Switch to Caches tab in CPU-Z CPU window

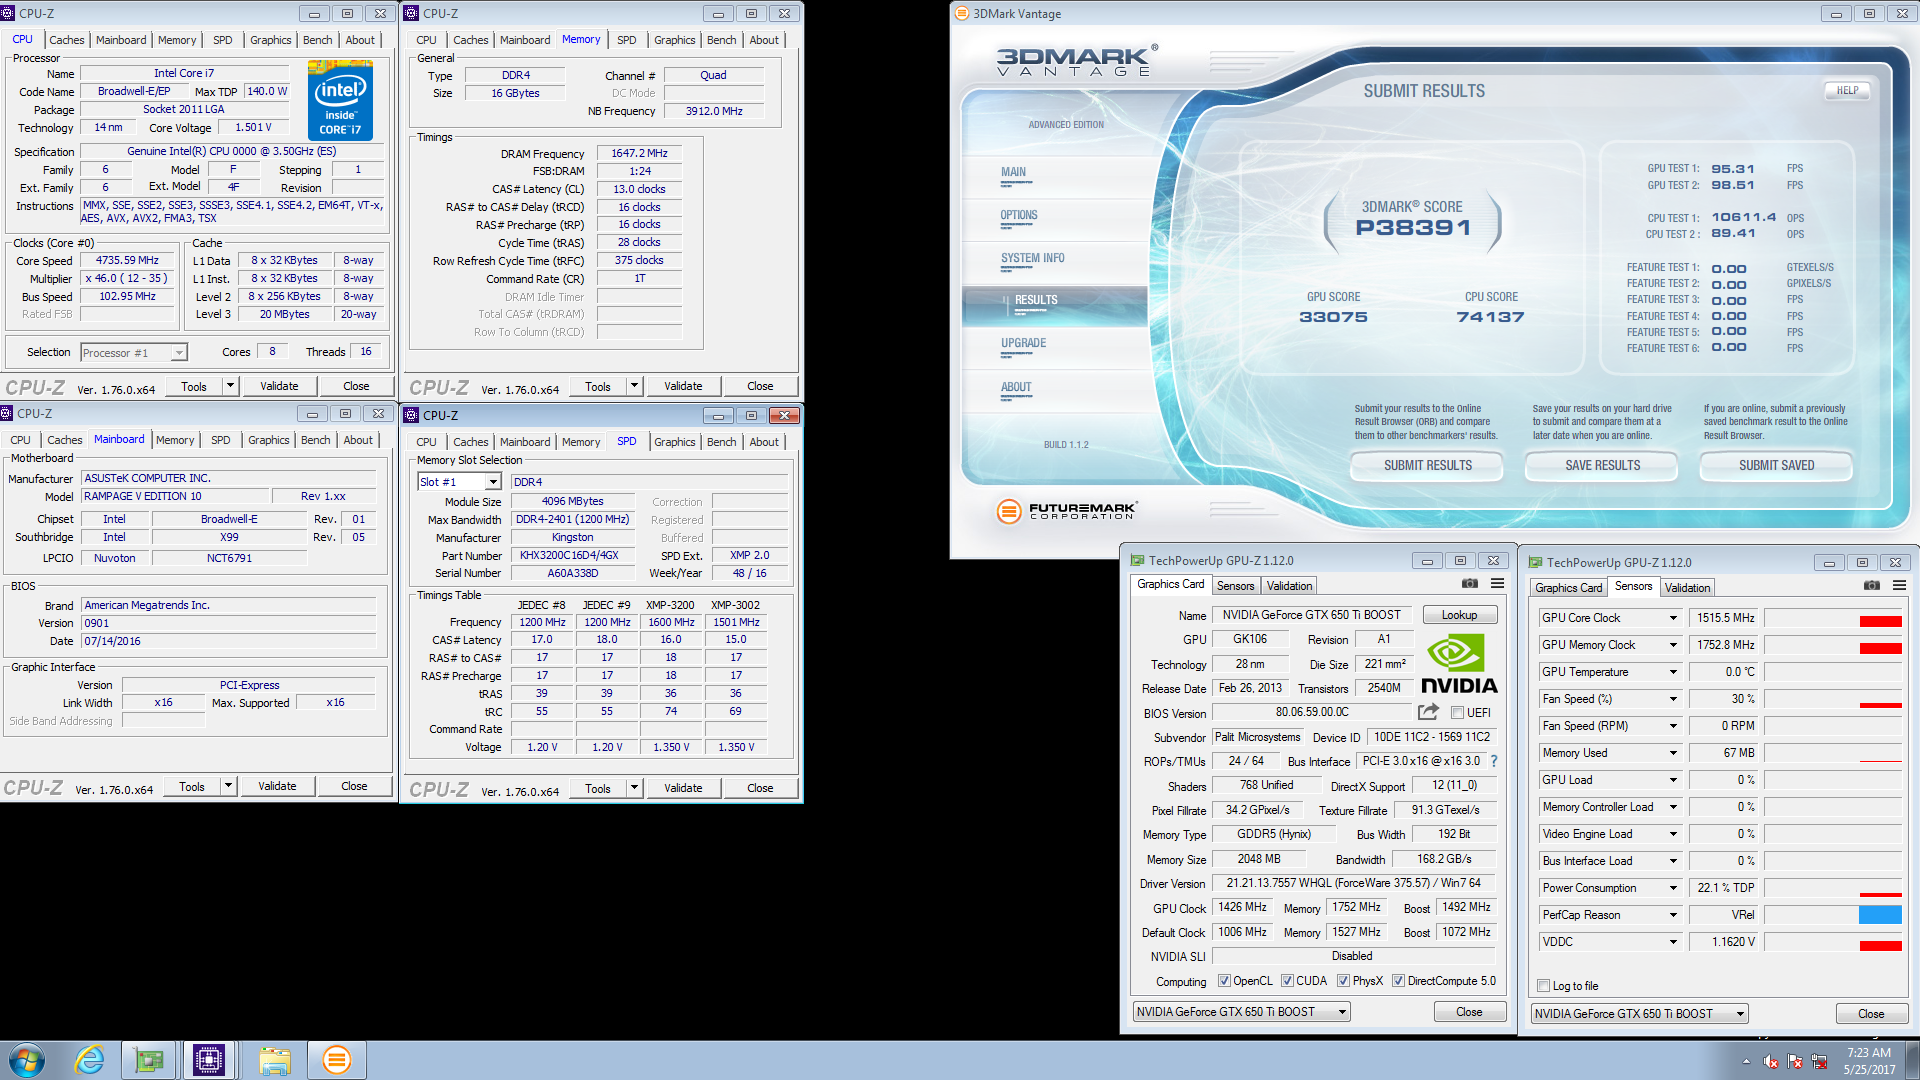point(67,40)
